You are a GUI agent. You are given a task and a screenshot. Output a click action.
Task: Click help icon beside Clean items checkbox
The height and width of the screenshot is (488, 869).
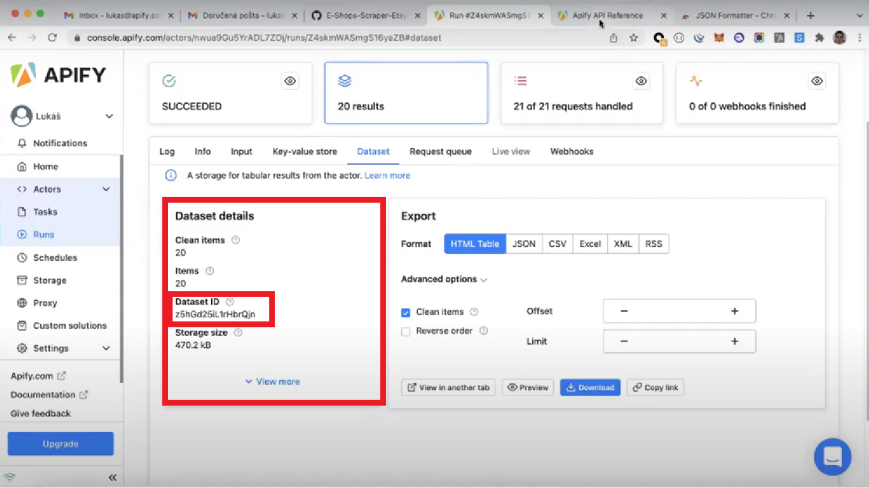pyautogui.click(x=474, y=312)
